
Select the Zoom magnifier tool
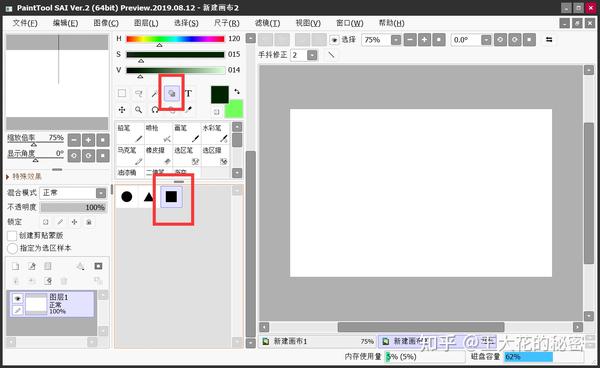138,110
